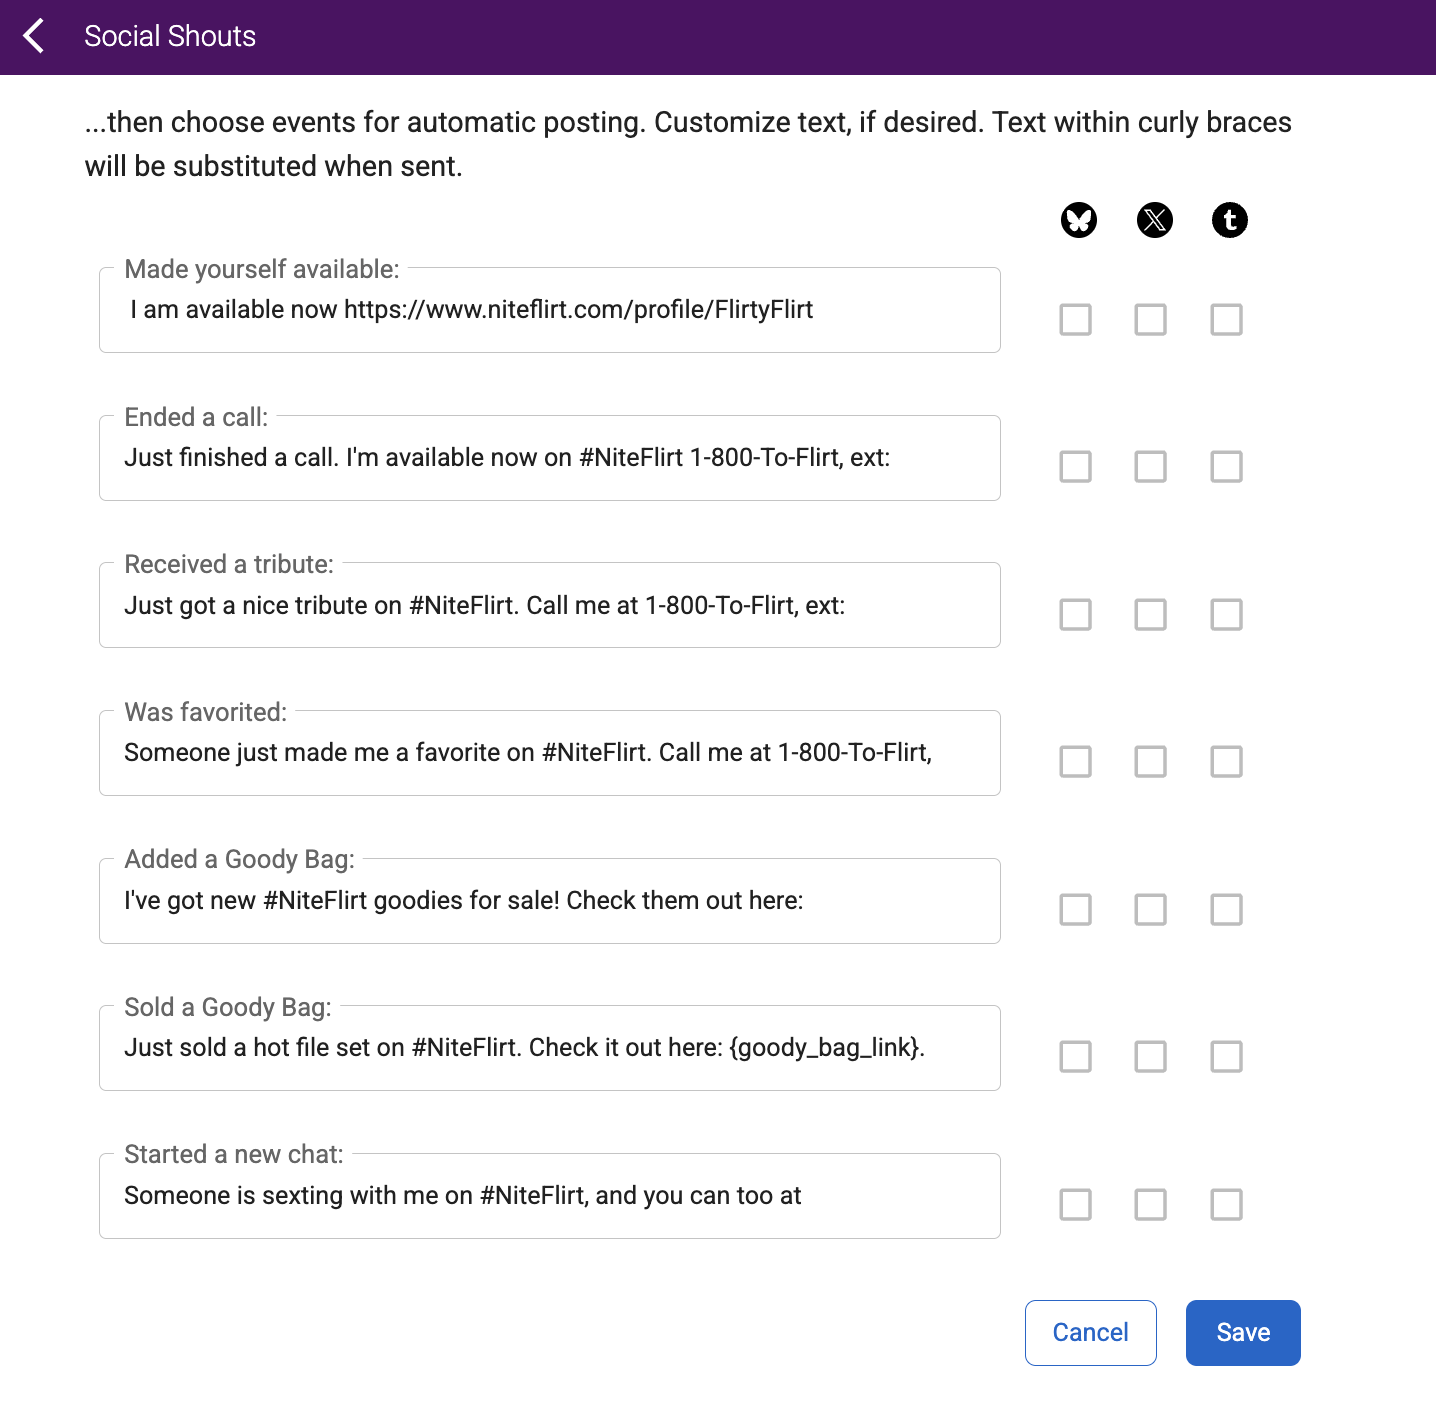Viewport: 1436px width, 1406px height.
Task: Enable X for Made yourself available
Action: tap(1151, 320)
